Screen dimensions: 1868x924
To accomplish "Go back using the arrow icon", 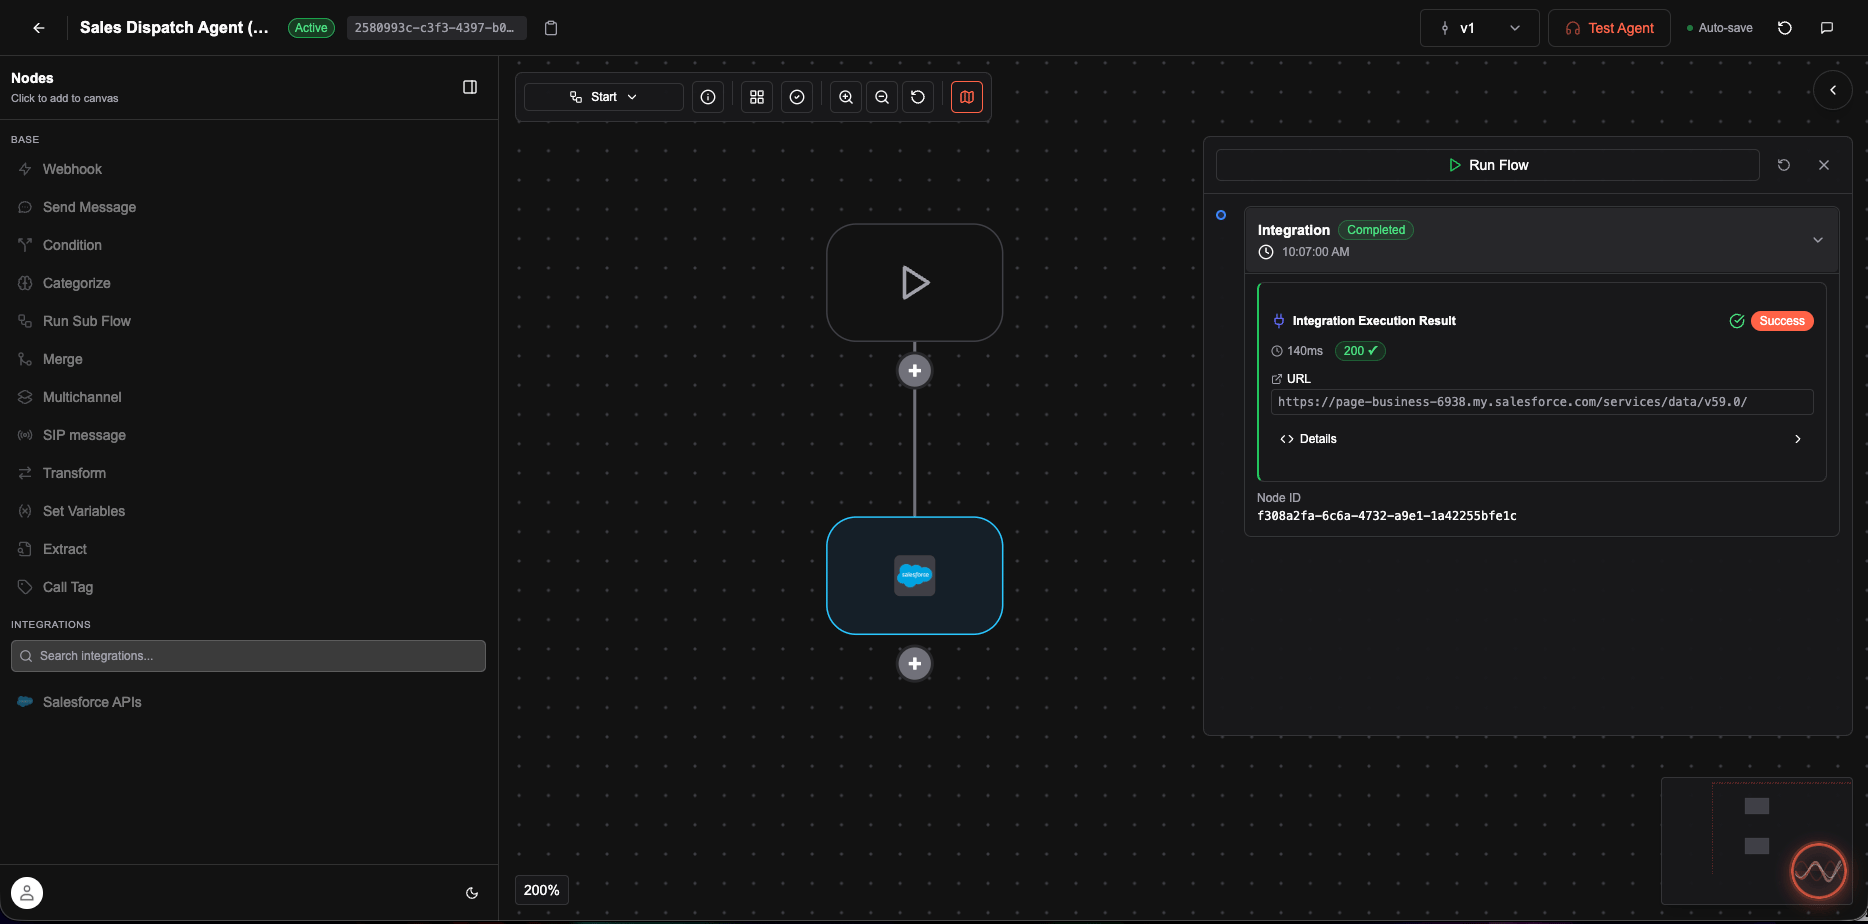I will coord(39,28).
